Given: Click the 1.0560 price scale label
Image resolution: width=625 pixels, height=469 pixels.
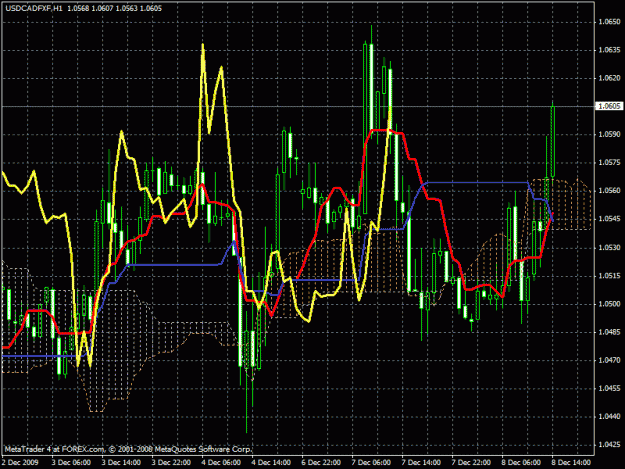Looking at the screenshot, I should pyautogui.click(x=609, y=190).
